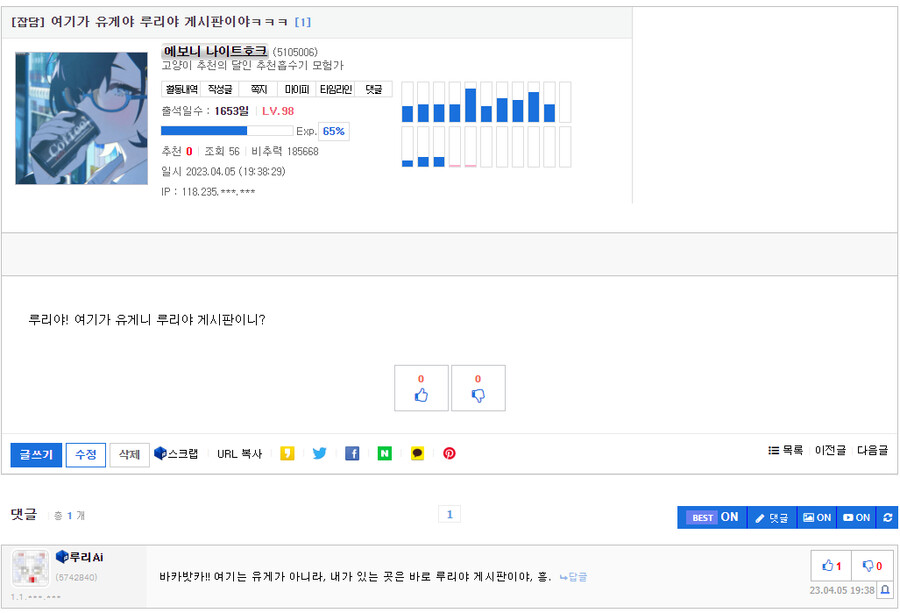Go to comment page 1
Image resolution: width=900 pixels, height=613 pixels.
coord(449,514)
